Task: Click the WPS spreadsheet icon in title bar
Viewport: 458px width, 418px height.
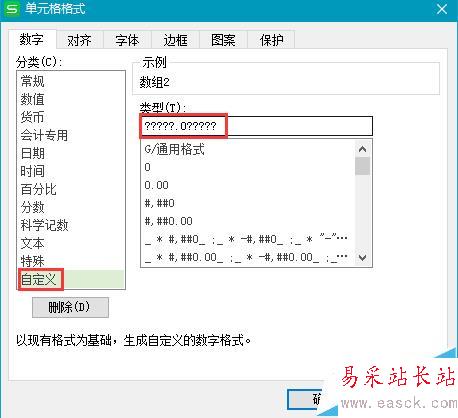Action: click(x=12, y=9)
